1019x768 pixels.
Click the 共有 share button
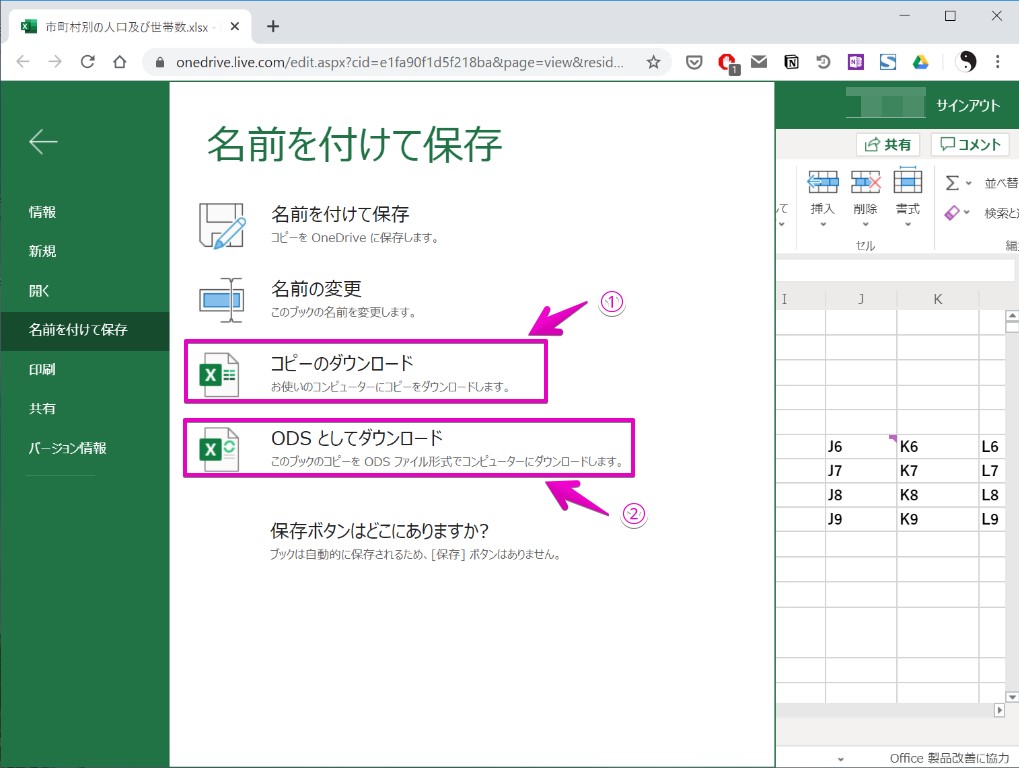tap(888, 145)
